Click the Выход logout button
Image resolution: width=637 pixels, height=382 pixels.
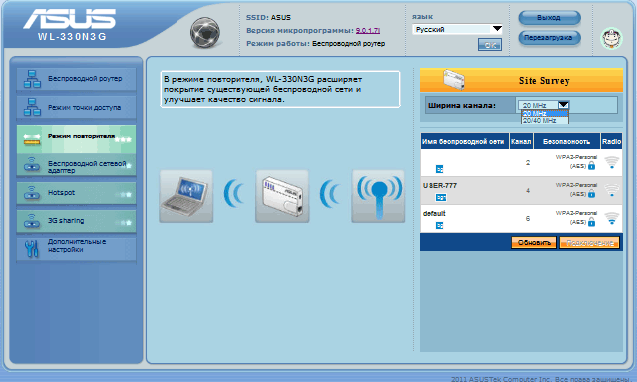(549, 18)
